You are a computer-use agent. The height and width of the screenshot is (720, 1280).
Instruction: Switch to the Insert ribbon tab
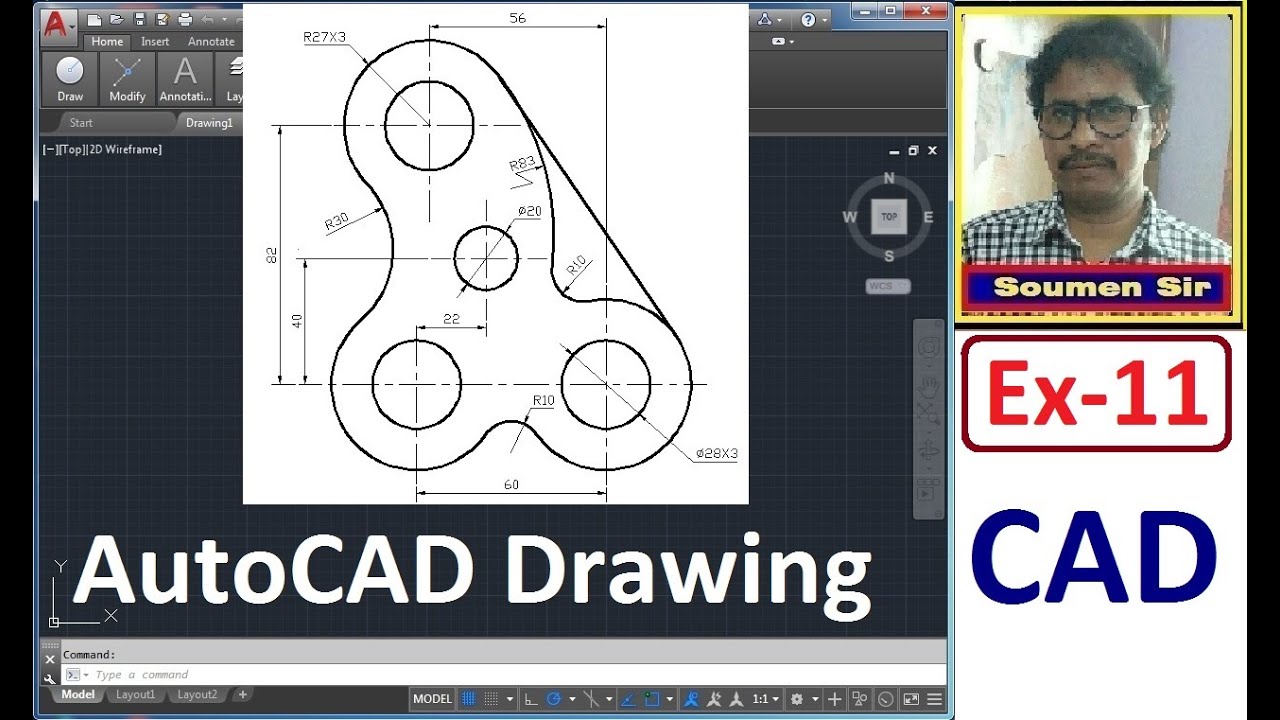[x=155, y=42]
